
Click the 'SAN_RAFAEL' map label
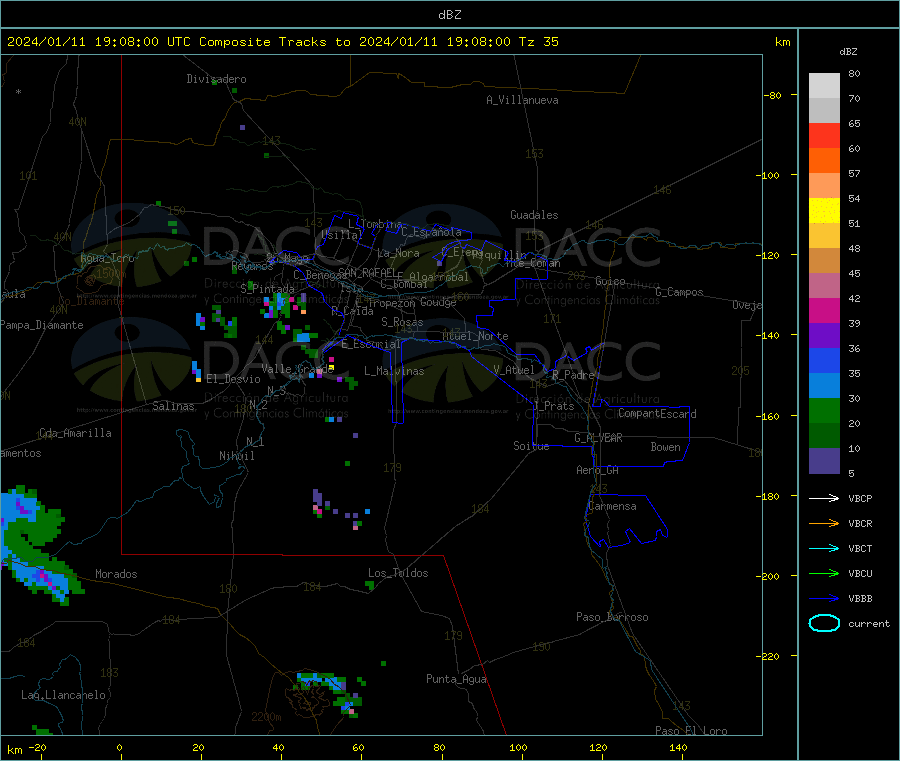click(x=367, y=272)
